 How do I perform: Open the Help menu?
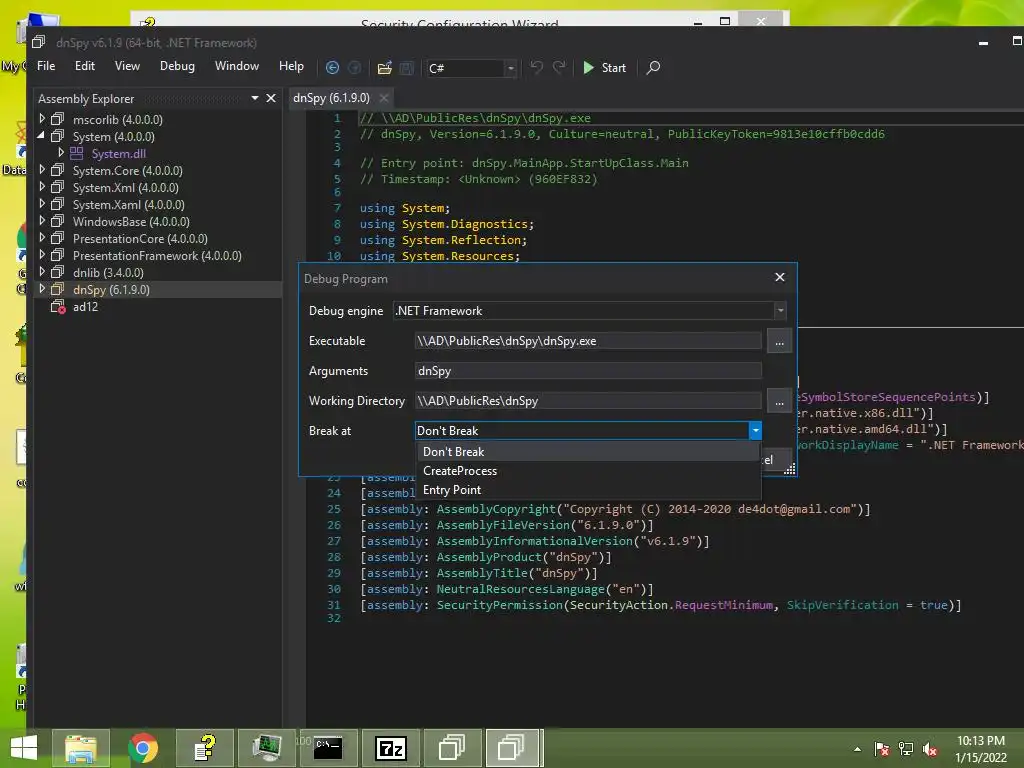(x=291, y=66)
